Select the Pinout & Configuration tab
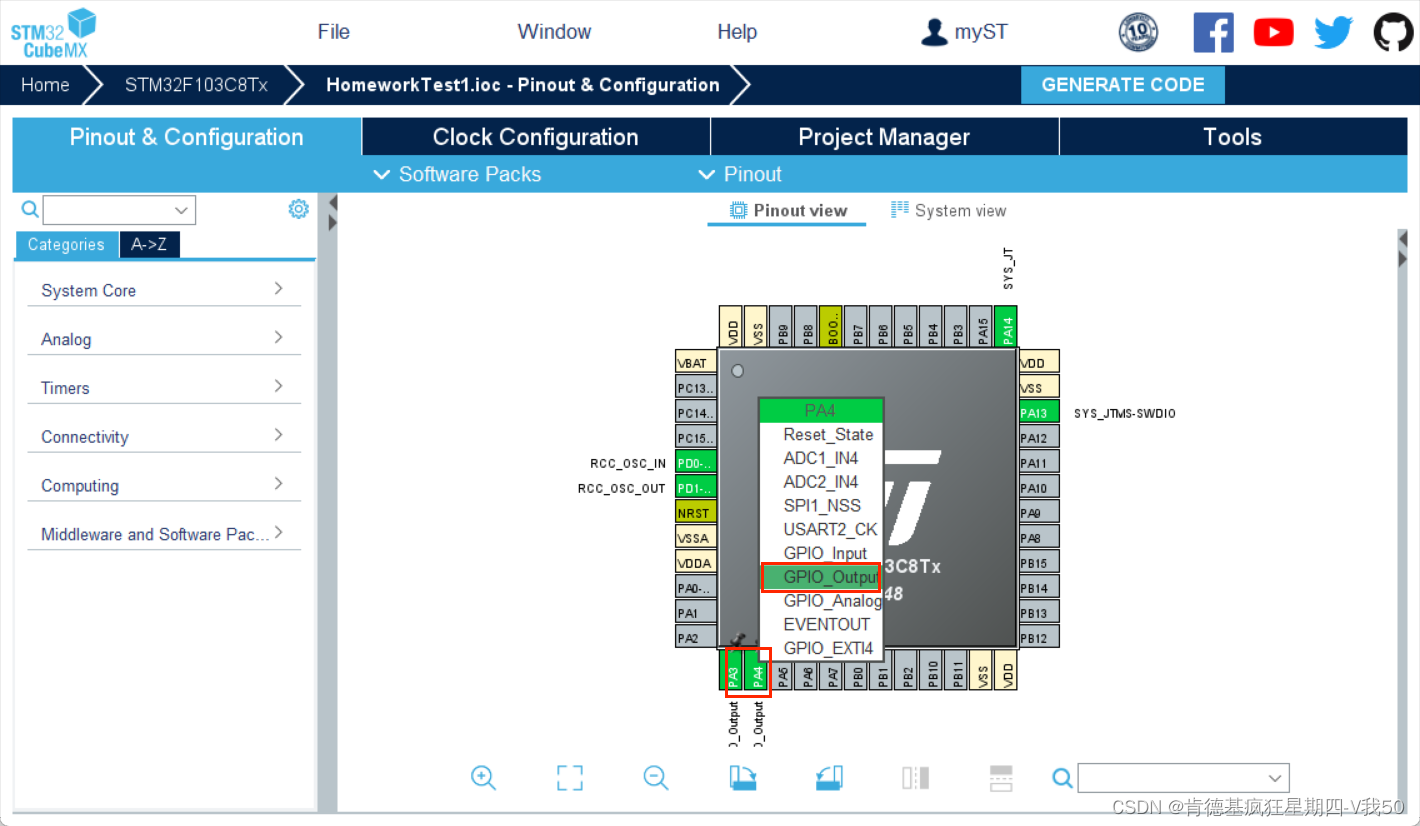This screenshot has height=826, width=1420. 186,137
